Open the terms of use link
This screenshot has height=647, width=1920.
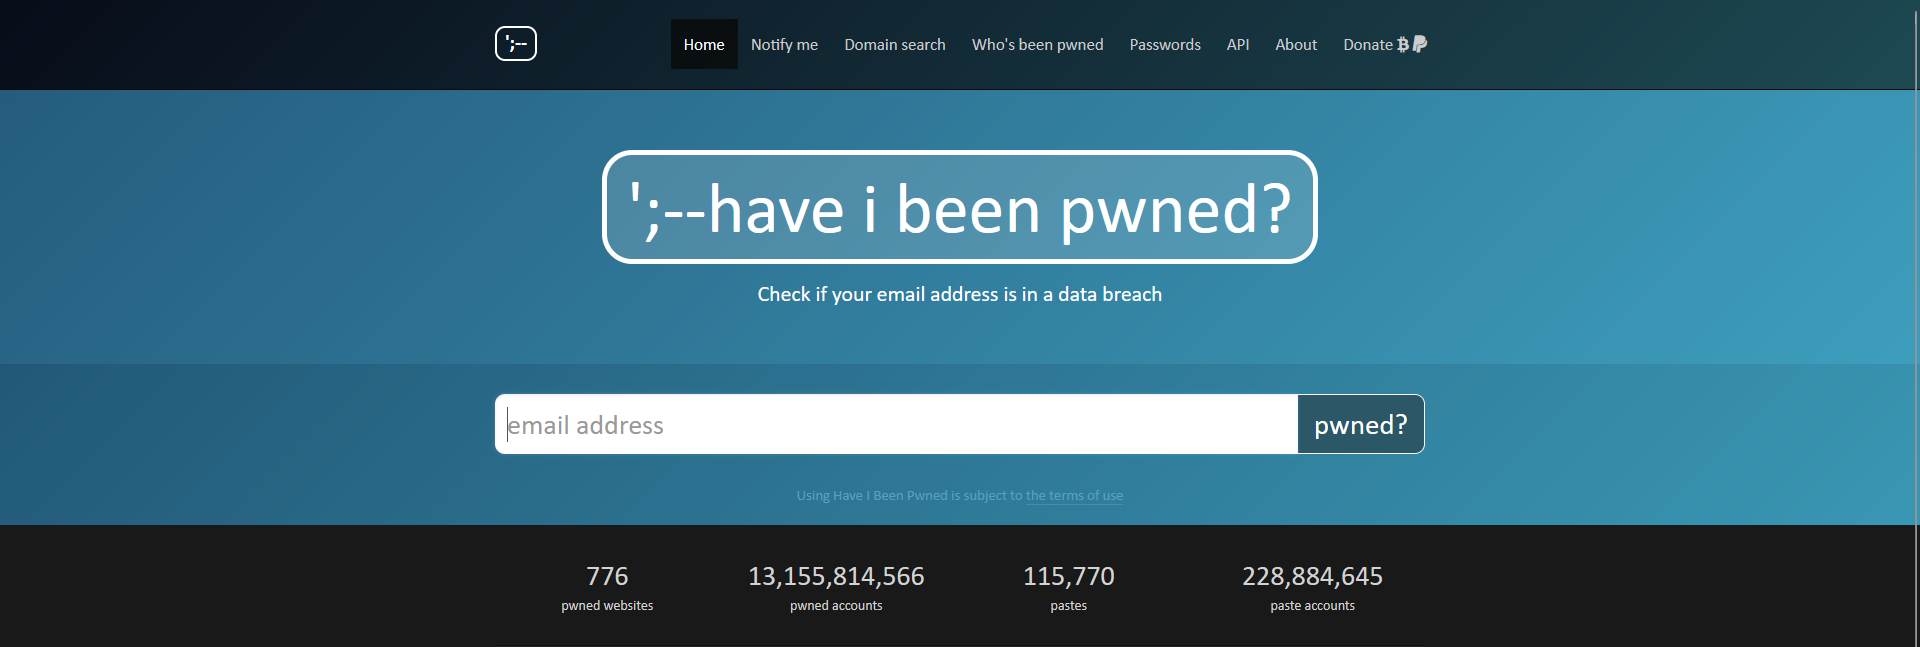tap(1074, 496)
